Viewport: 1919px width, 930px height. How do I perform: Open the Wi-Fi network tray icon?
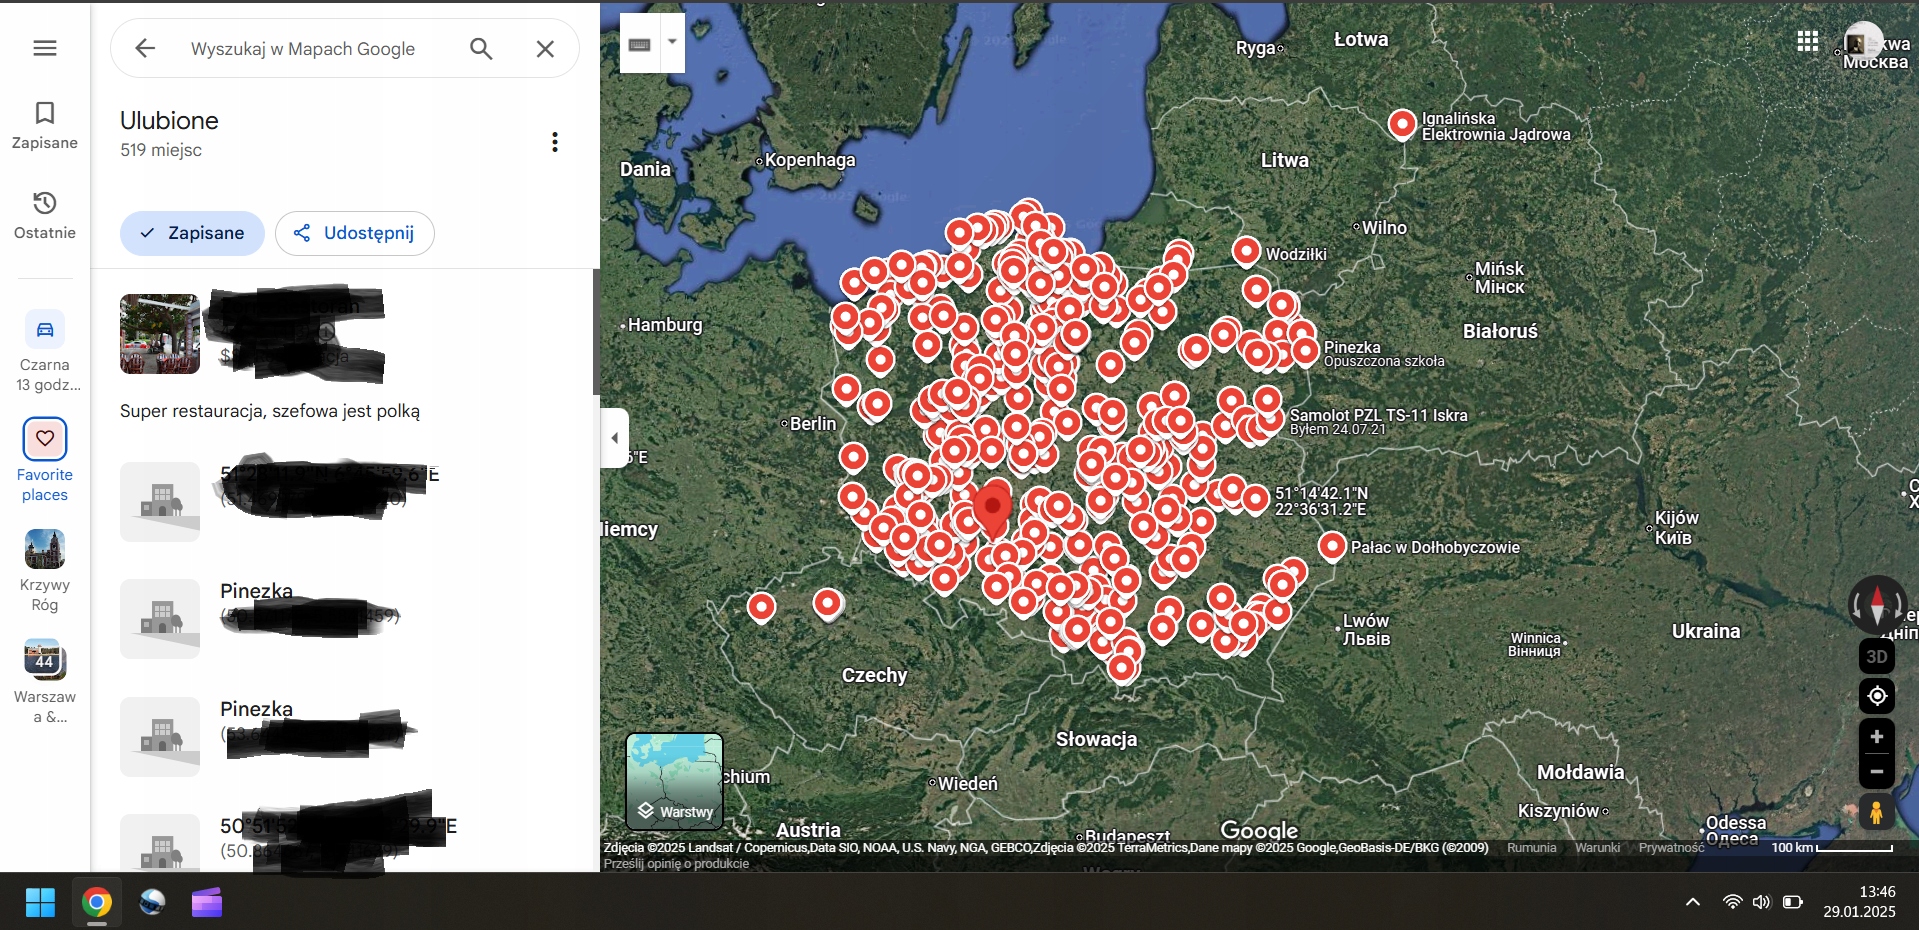[x=1732, y=902]
